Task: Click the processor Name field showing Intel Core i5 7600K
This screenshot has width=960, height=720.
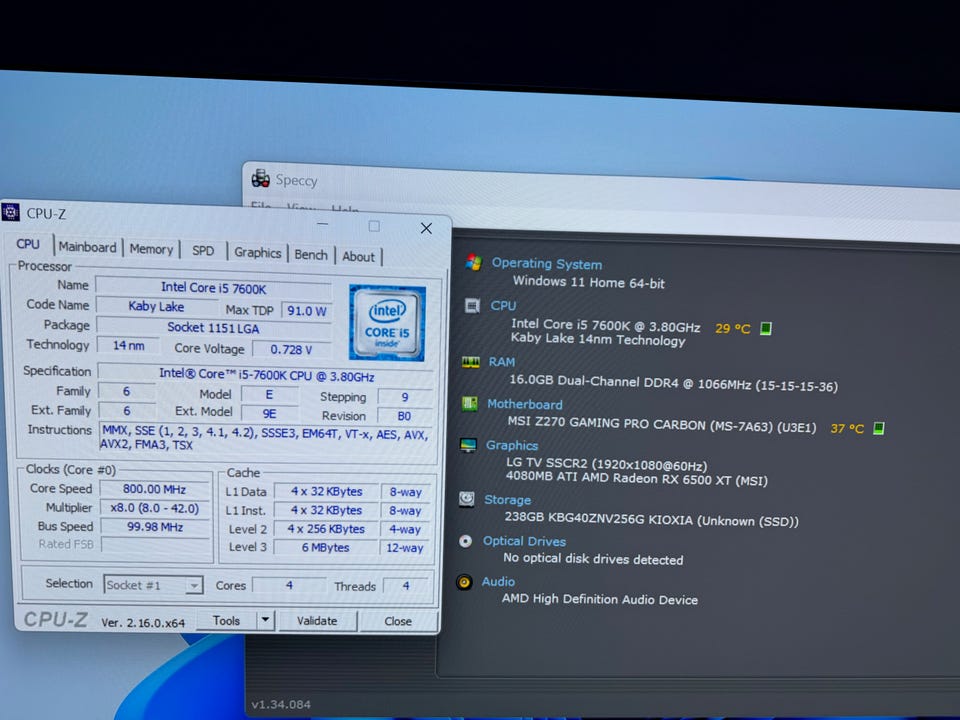Action: pyautogui.click(x=213, y=288)
